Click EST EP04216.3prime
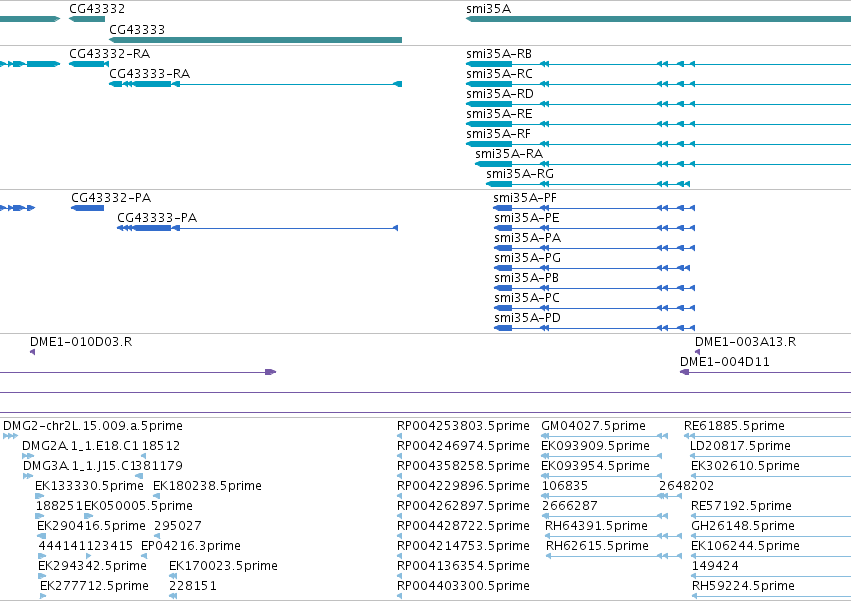 (191, 546)
